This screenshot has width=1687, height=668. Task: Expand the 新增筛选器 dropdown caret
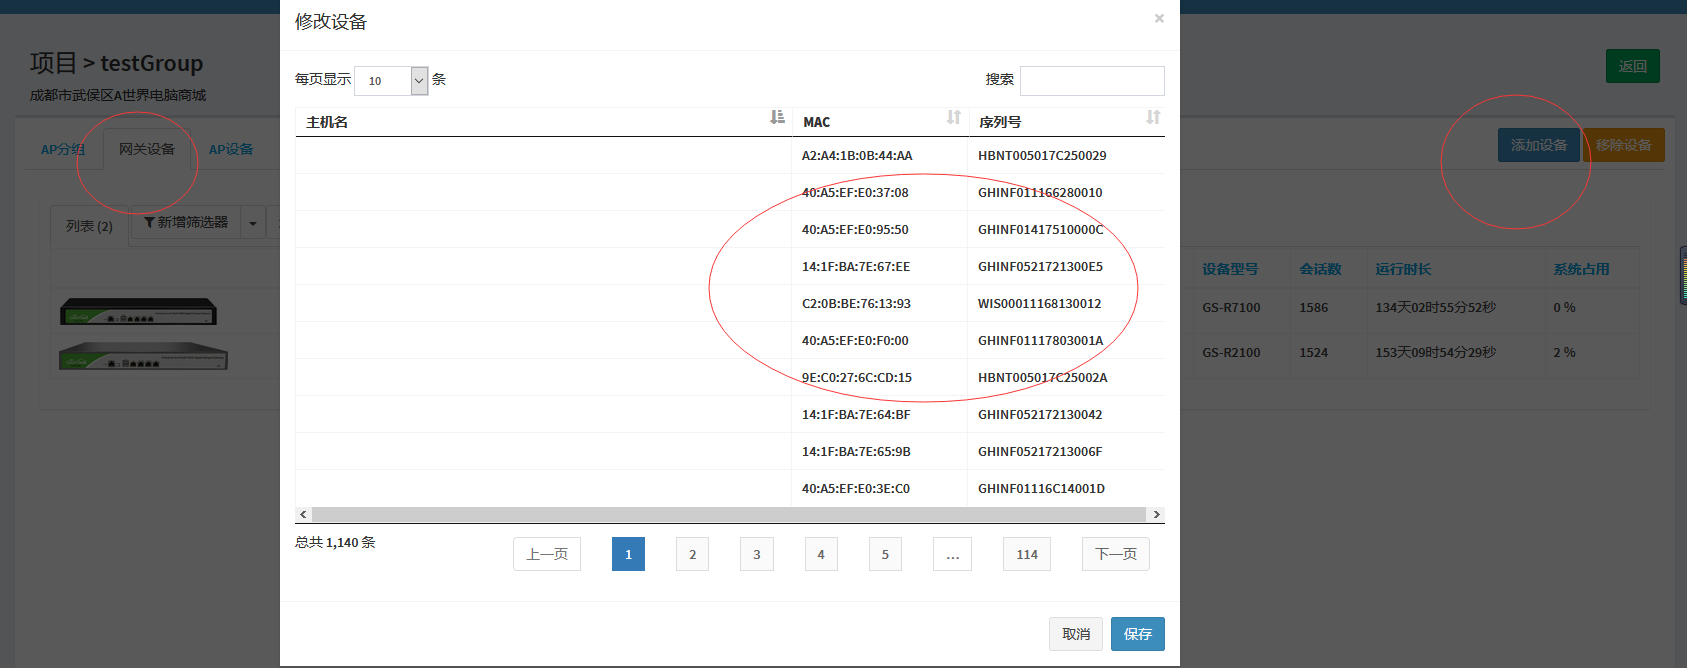pyautogui.click(x=253, y=223)
